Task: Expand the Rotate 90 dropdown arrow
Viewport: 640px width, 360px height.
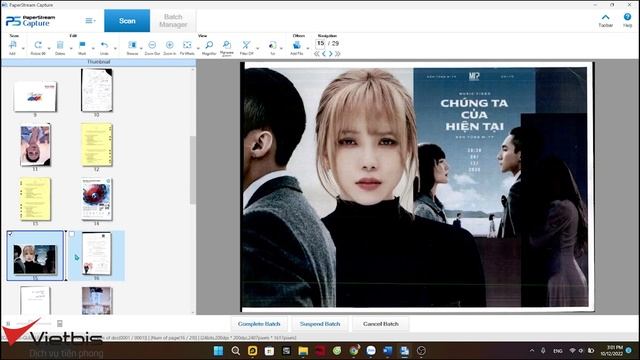Action: [49, 49]
